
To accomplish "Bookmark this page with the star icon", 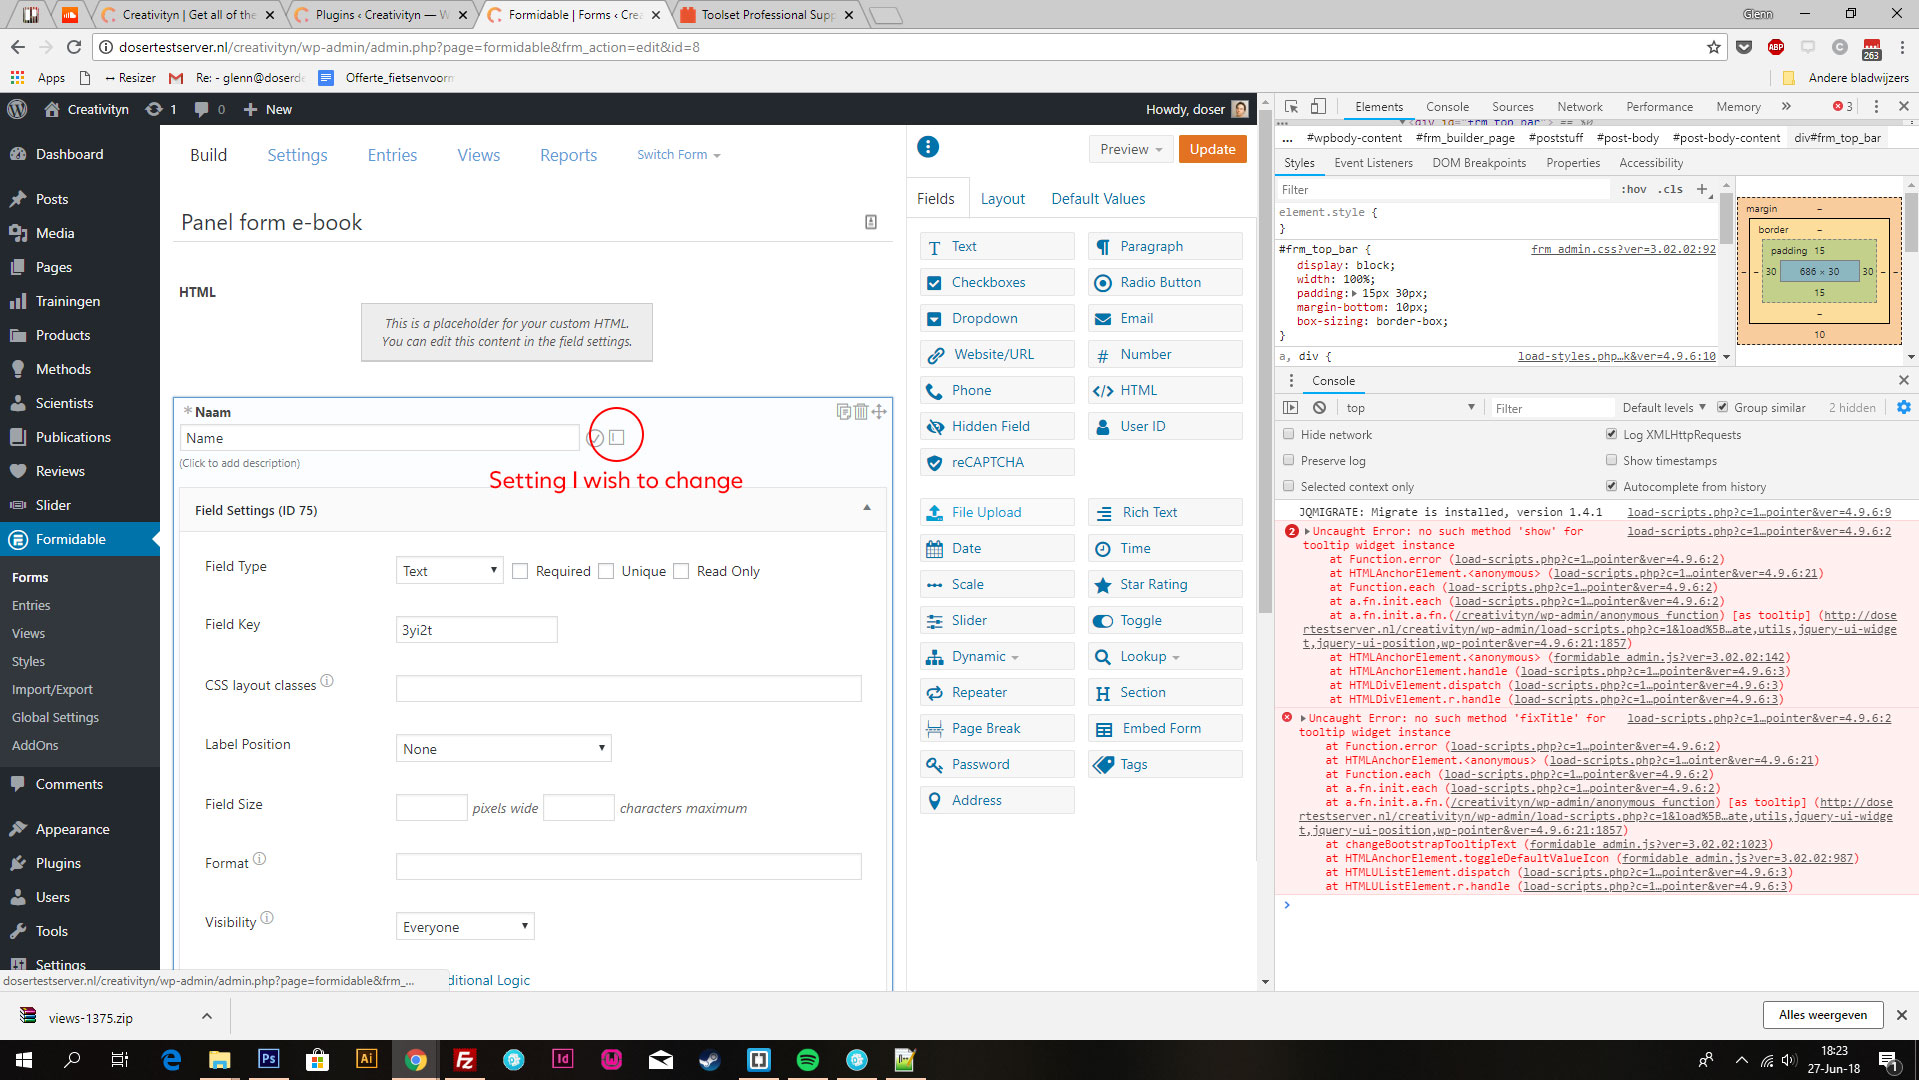I will [x=1714, y=47].
